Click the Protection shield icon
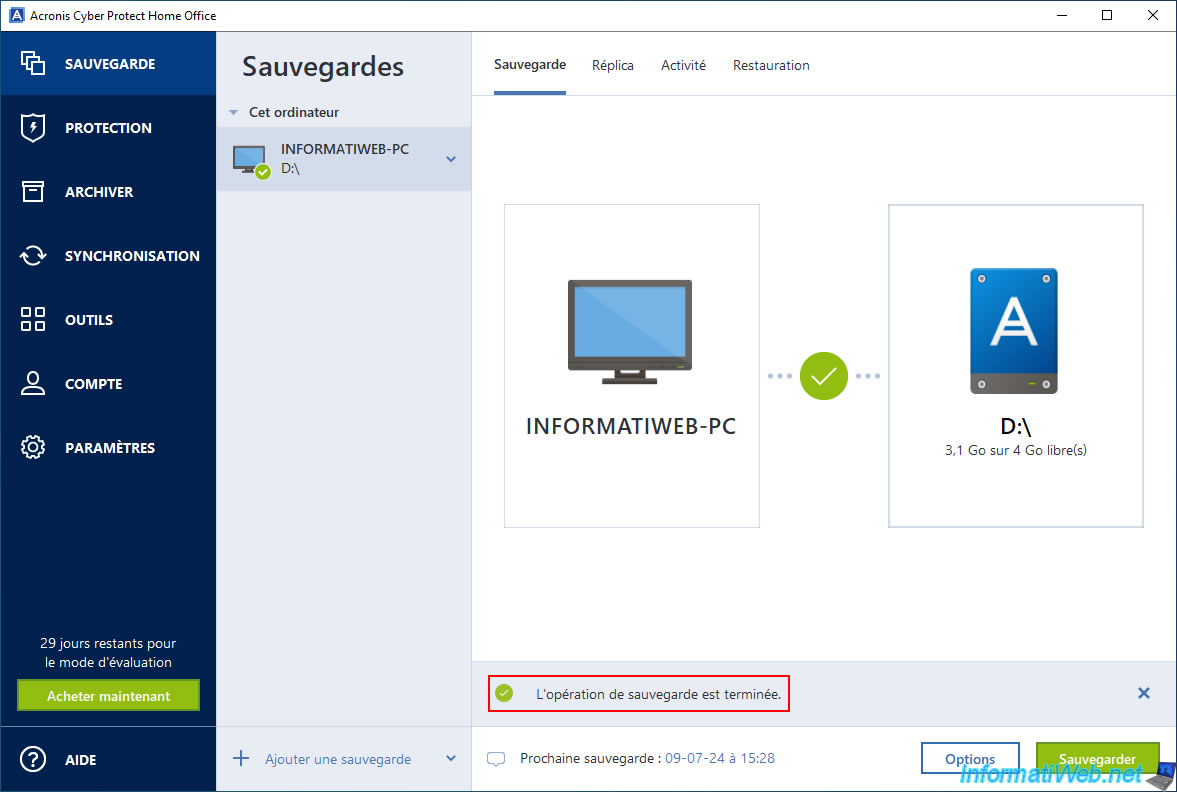Image resolution: width=1177 pixels, height=792 pixels. click(x=32, y=128)
